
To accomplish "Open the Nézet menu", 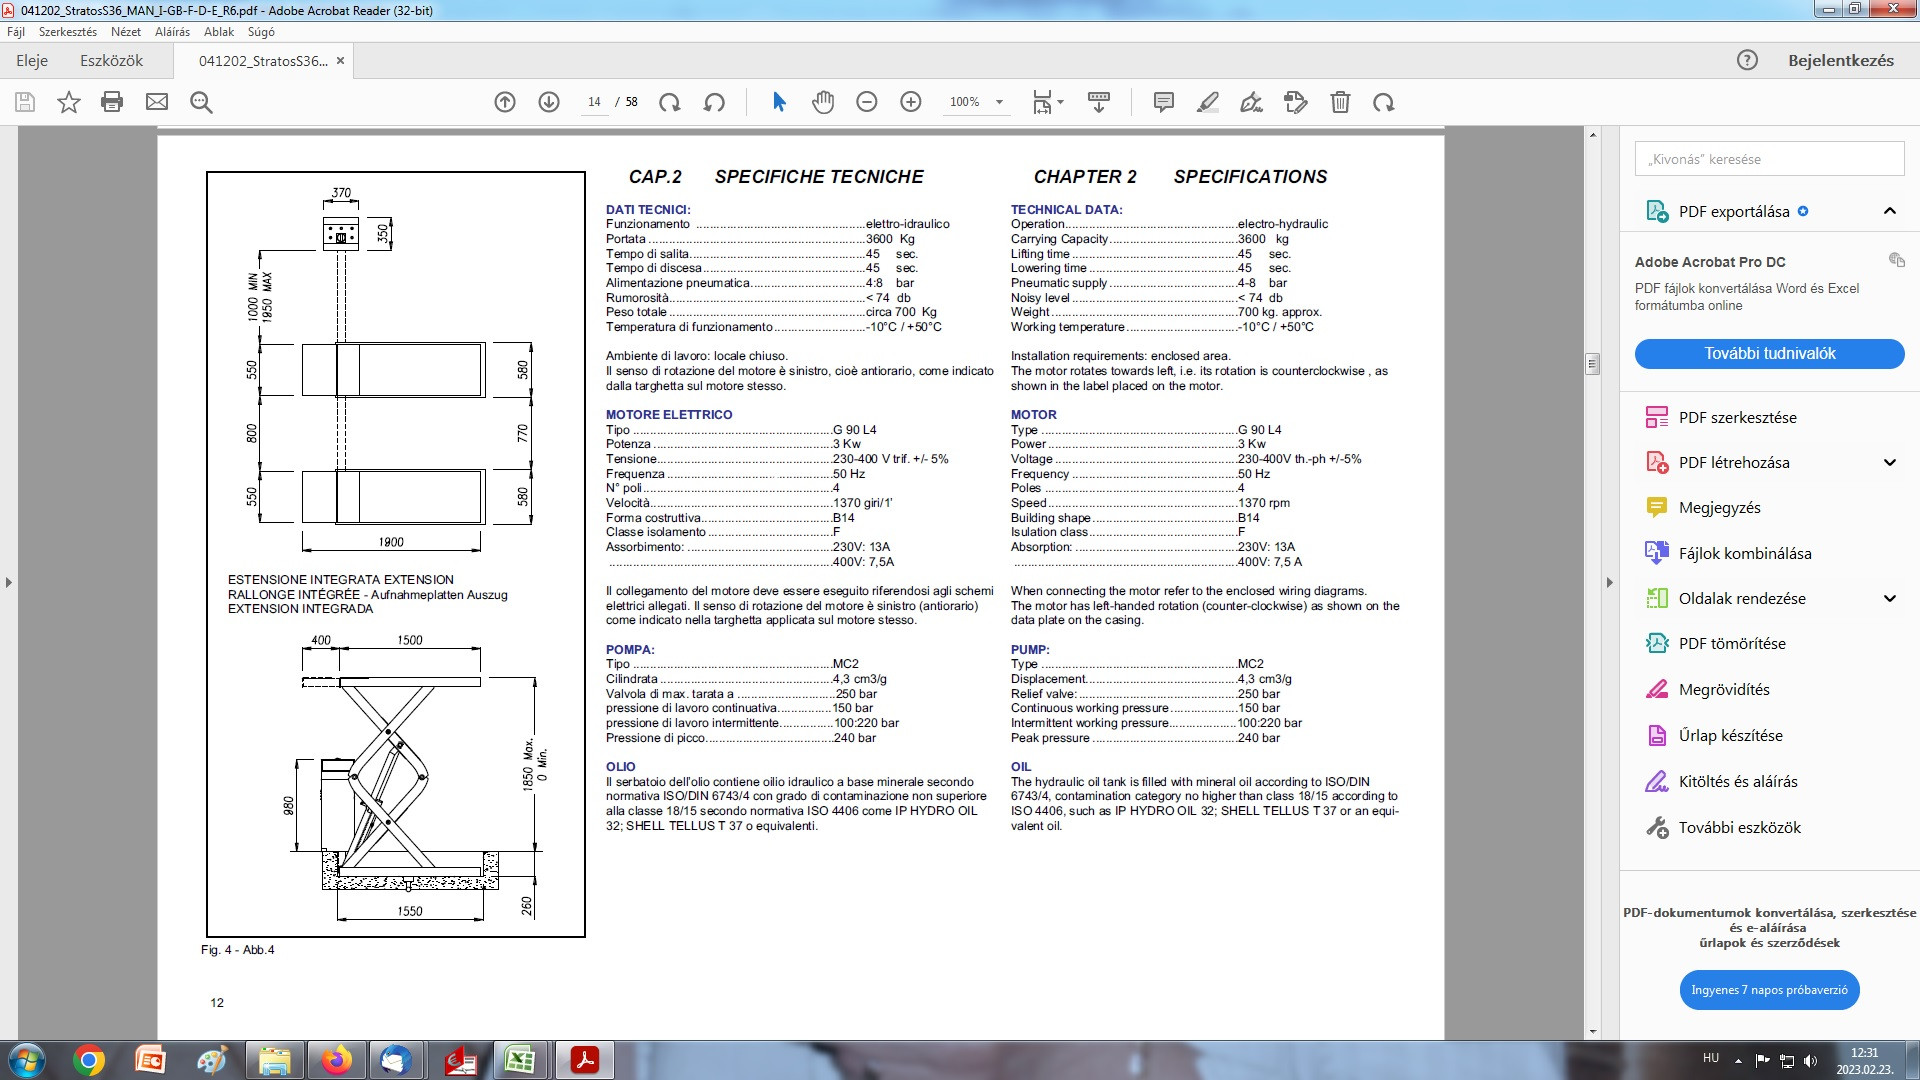I will click(x=126, y=32).
